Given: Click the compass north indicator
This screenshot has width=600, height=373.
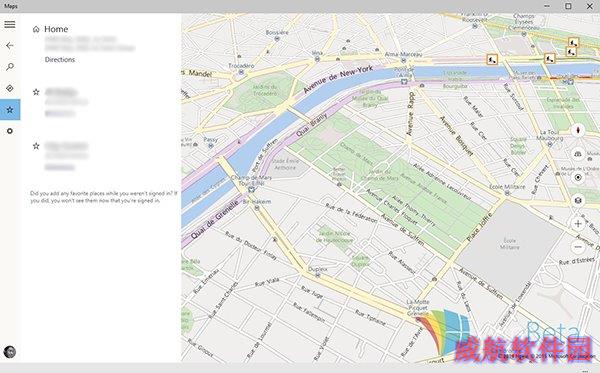Looking at the screenshot, I should tap(578, 130).
